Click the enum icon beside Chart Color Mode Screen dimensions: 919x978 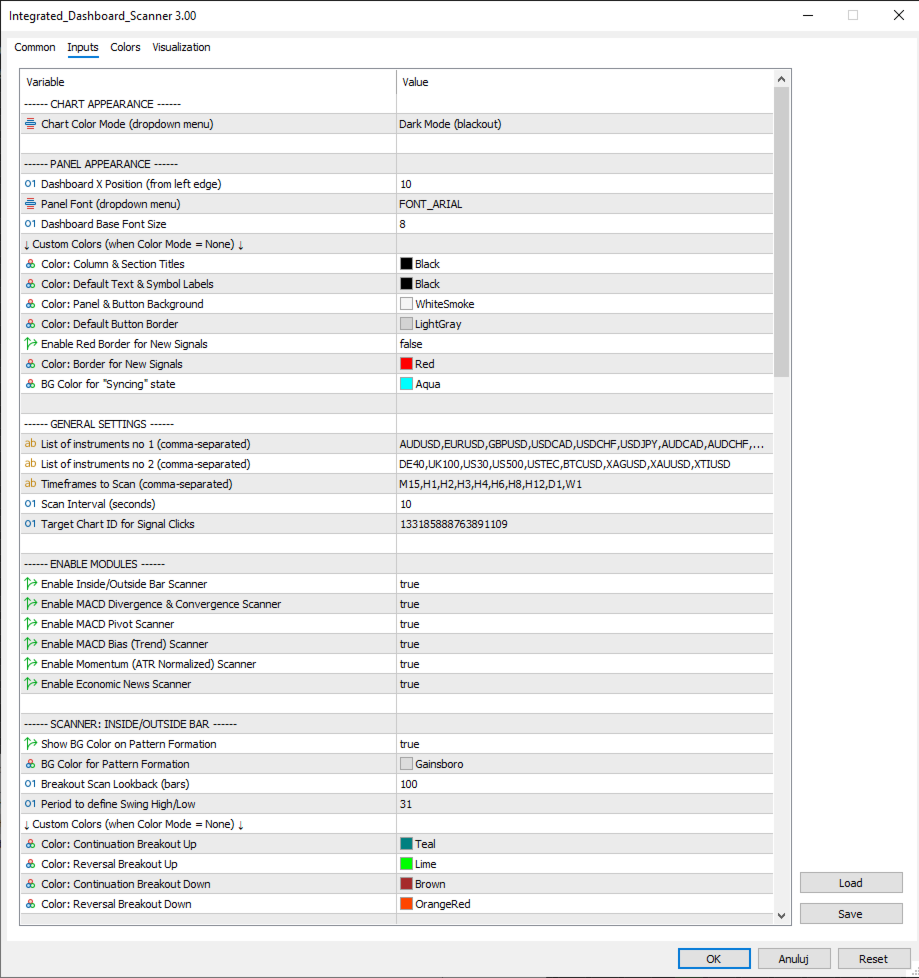coord(30,123)
